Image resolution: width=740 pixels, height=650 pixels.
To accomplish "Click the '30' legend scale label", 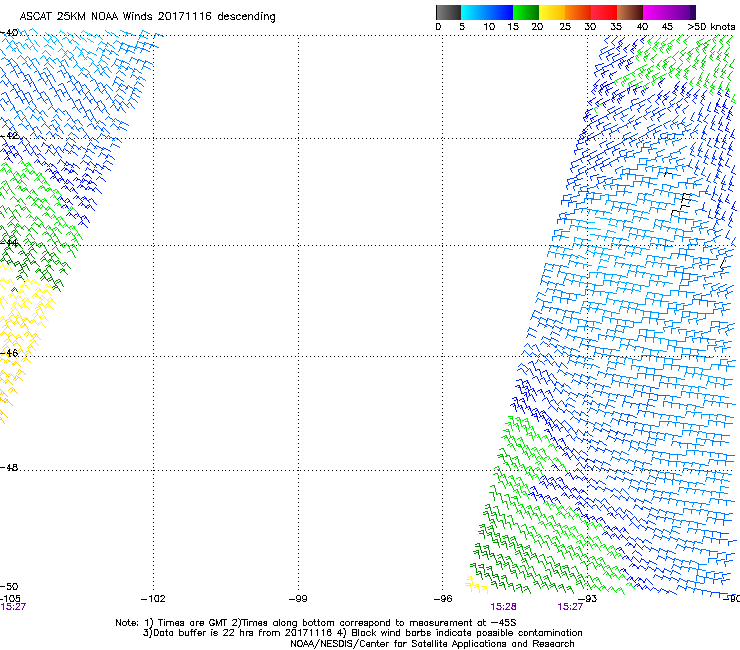I will point(590,27).
